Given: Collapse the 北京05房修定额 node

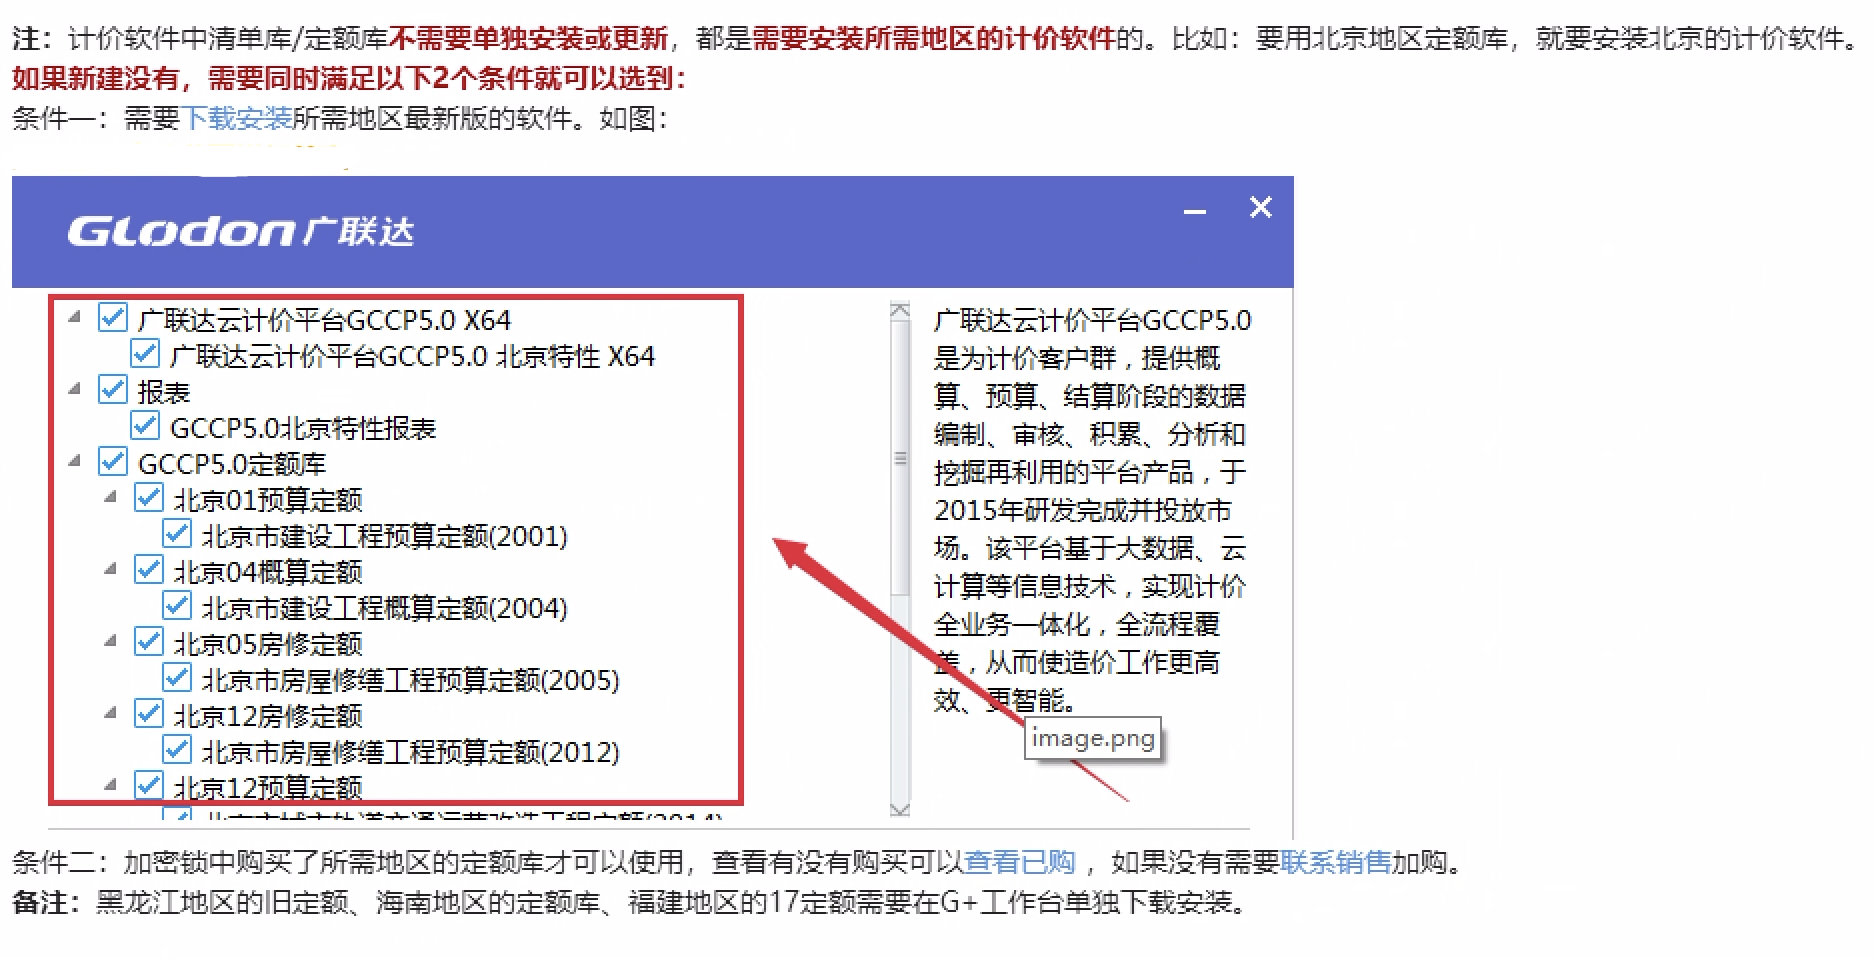Looking at the screenshot, I should tap(111, 641).
